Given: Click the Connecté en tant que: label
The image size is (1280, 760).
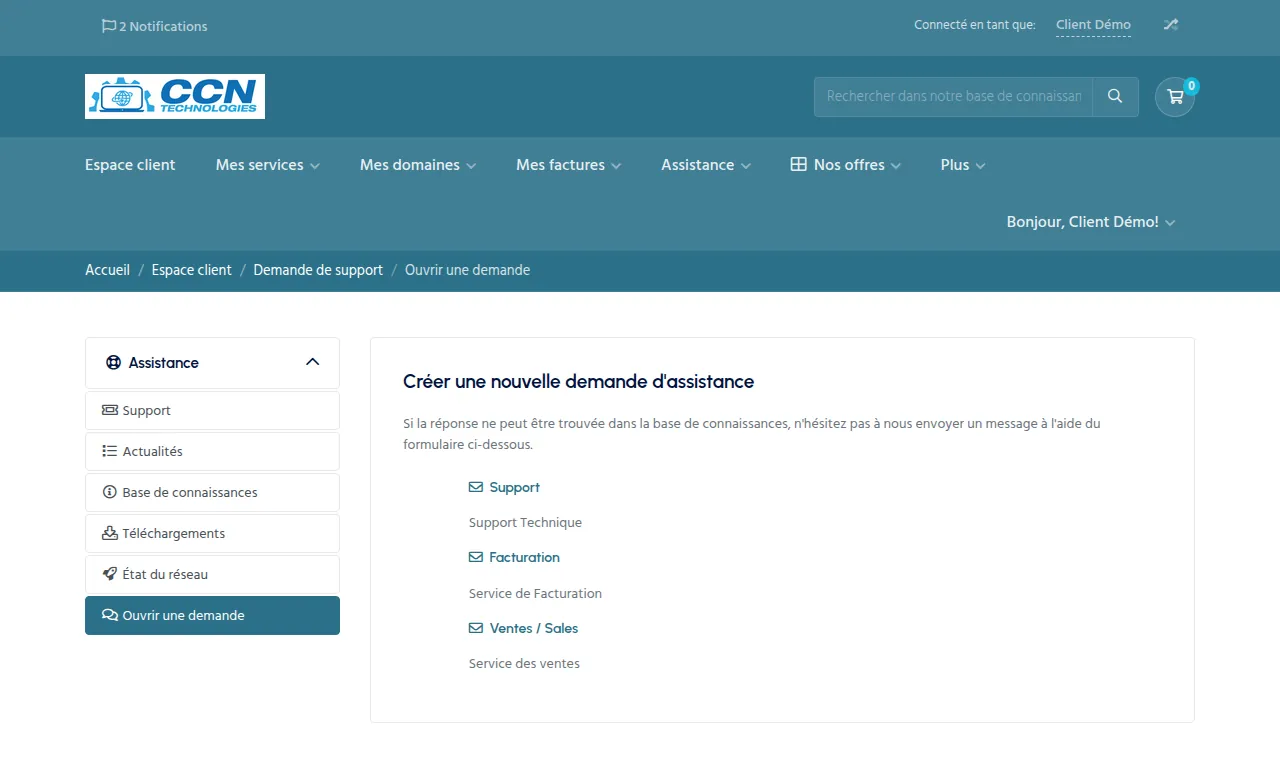Looking at the screenshot, I should click(974, 25).
